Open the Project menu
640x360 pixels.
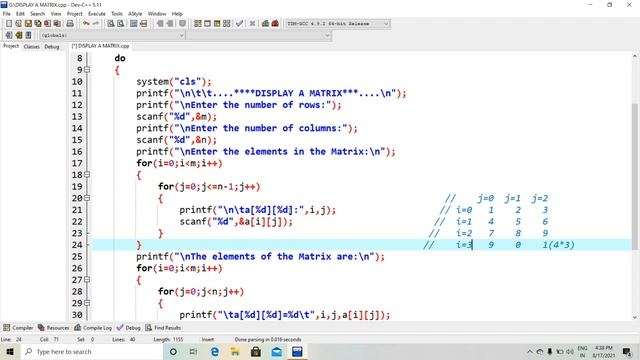(x=75, y=13)
